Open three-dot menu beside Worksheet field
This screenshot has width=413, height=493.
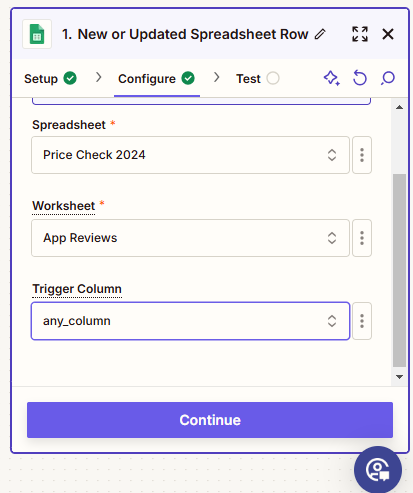pyautogui.click(x=362, y=238)
